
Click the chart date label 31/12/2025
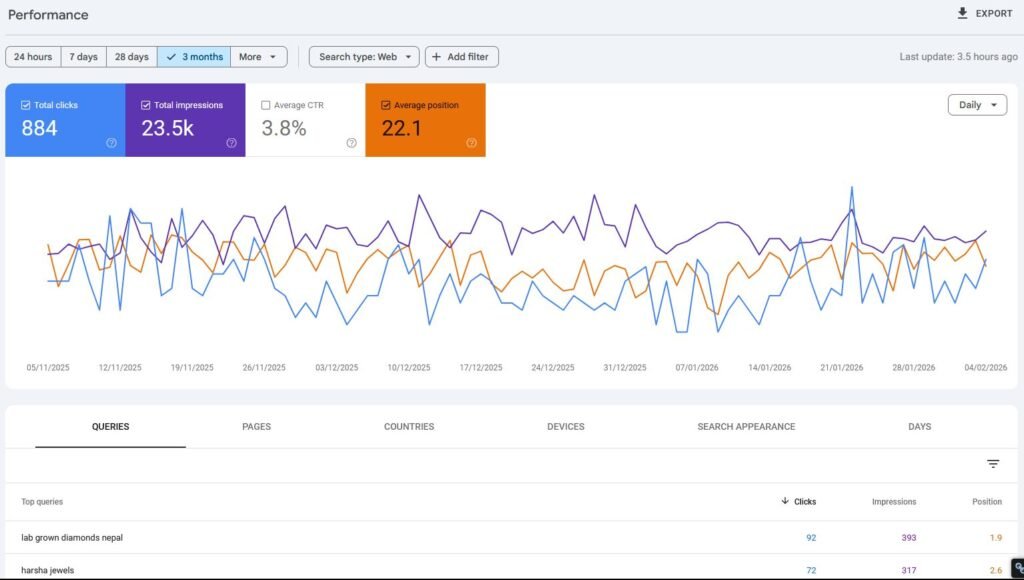[x=625, y=368]
